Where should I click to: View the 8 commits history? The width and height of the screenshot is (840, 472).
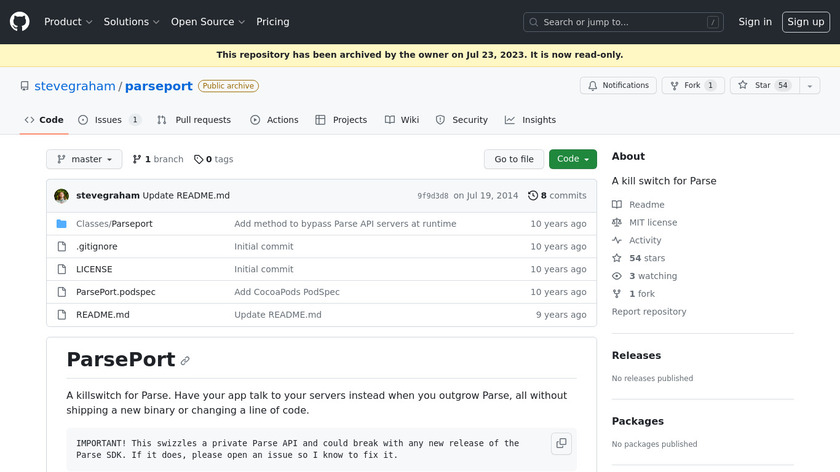557,196
